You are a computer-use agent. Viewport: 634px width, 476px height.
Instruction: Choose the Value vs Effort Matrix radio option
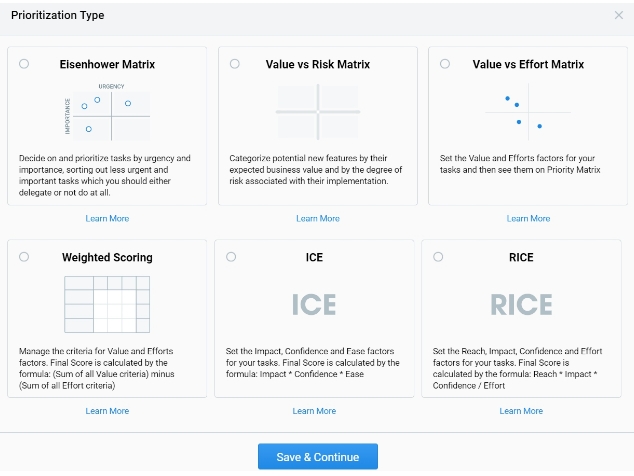(x=445, y=64)
